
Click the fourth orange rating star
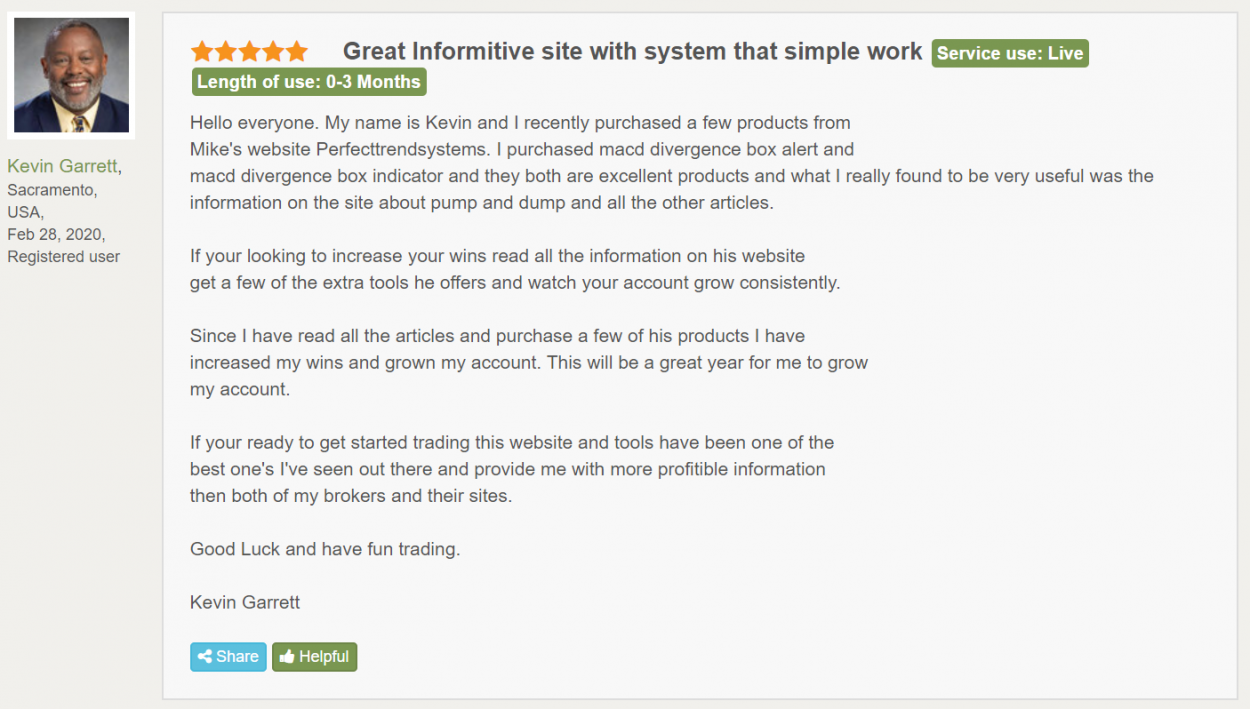pyautogui.click(x=273, y=51)
